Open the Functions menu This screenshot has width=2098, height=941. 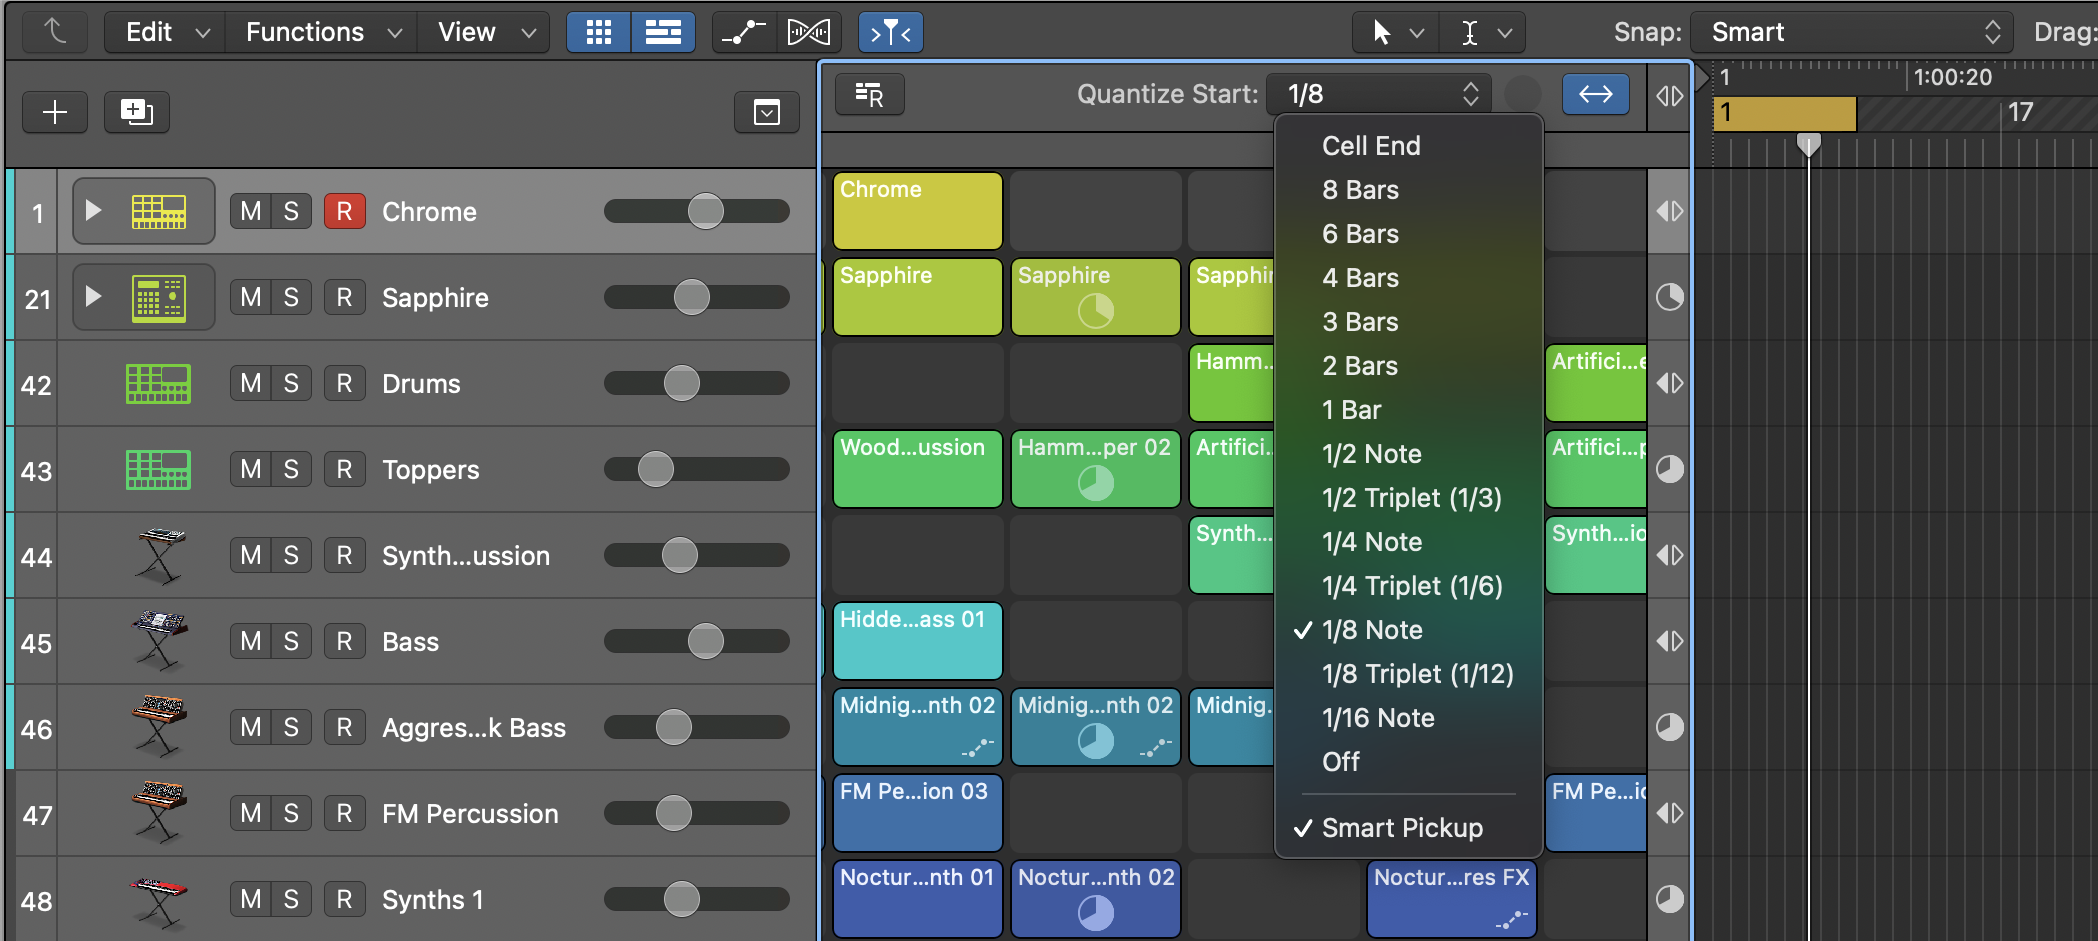point(305,31)
